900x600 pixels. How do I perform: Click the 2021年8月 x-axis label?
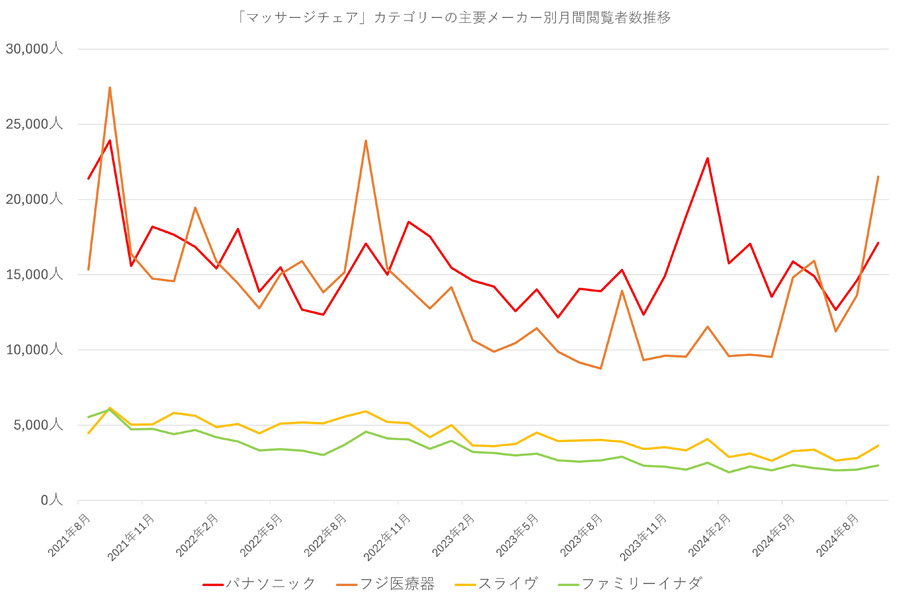pos(69,535)
